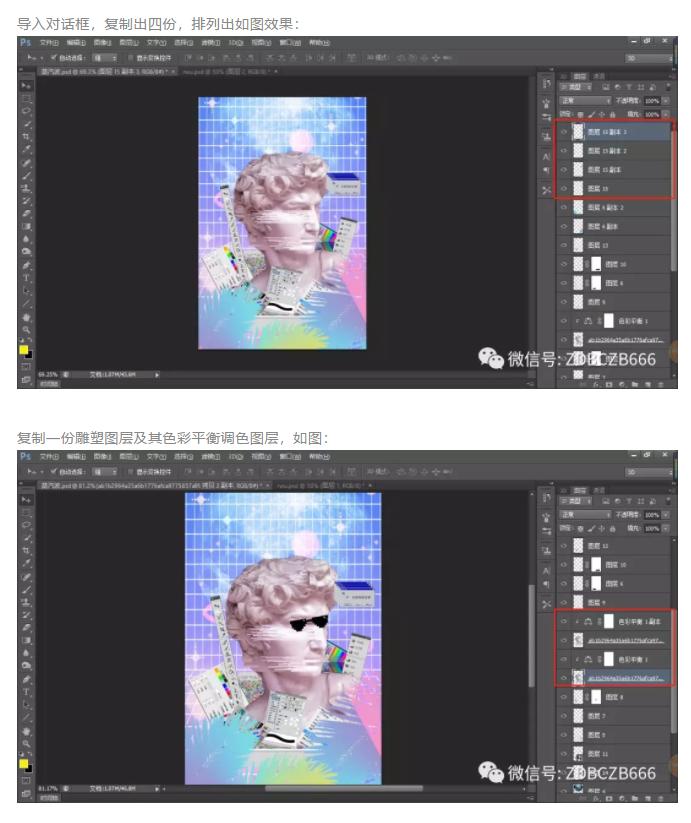This screenshot has height=823, width=691.
Task: Select the Lasso tool in upper Photoshop window
Action: [x=26, y=111]
